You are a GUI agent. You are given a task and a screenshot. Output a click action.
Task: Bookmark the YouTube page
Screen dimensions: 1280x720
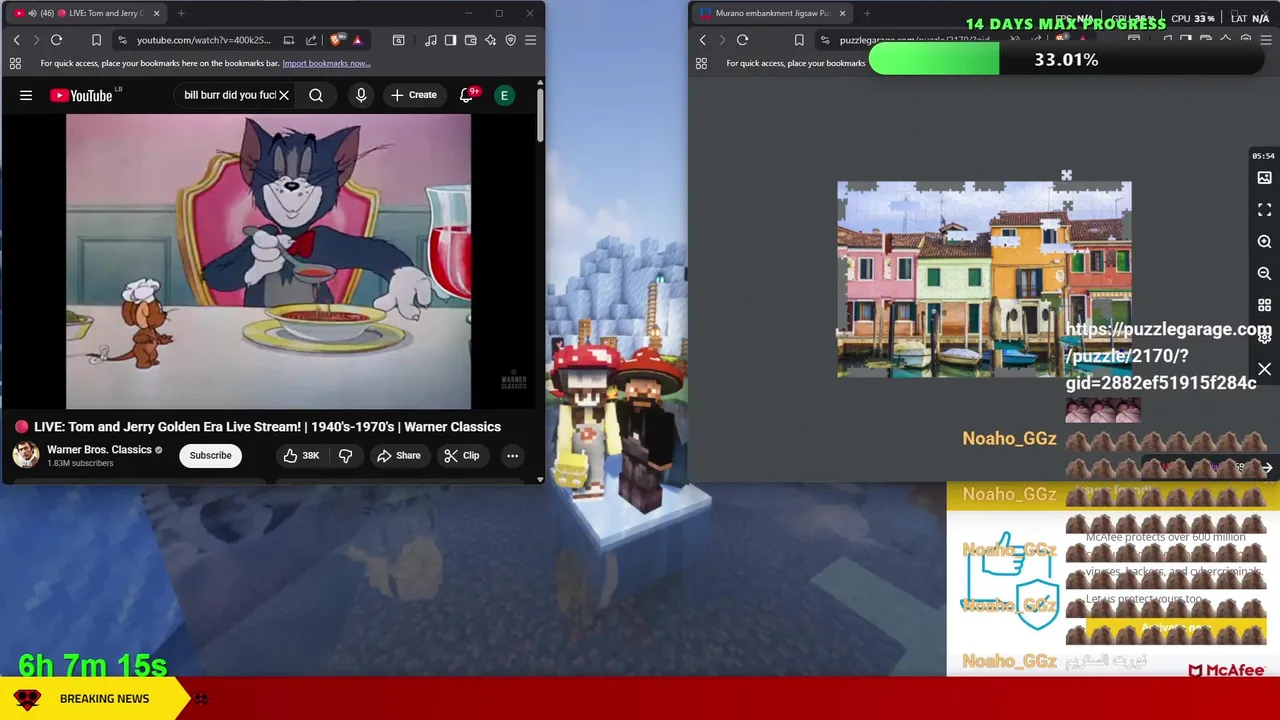point(96,40)
